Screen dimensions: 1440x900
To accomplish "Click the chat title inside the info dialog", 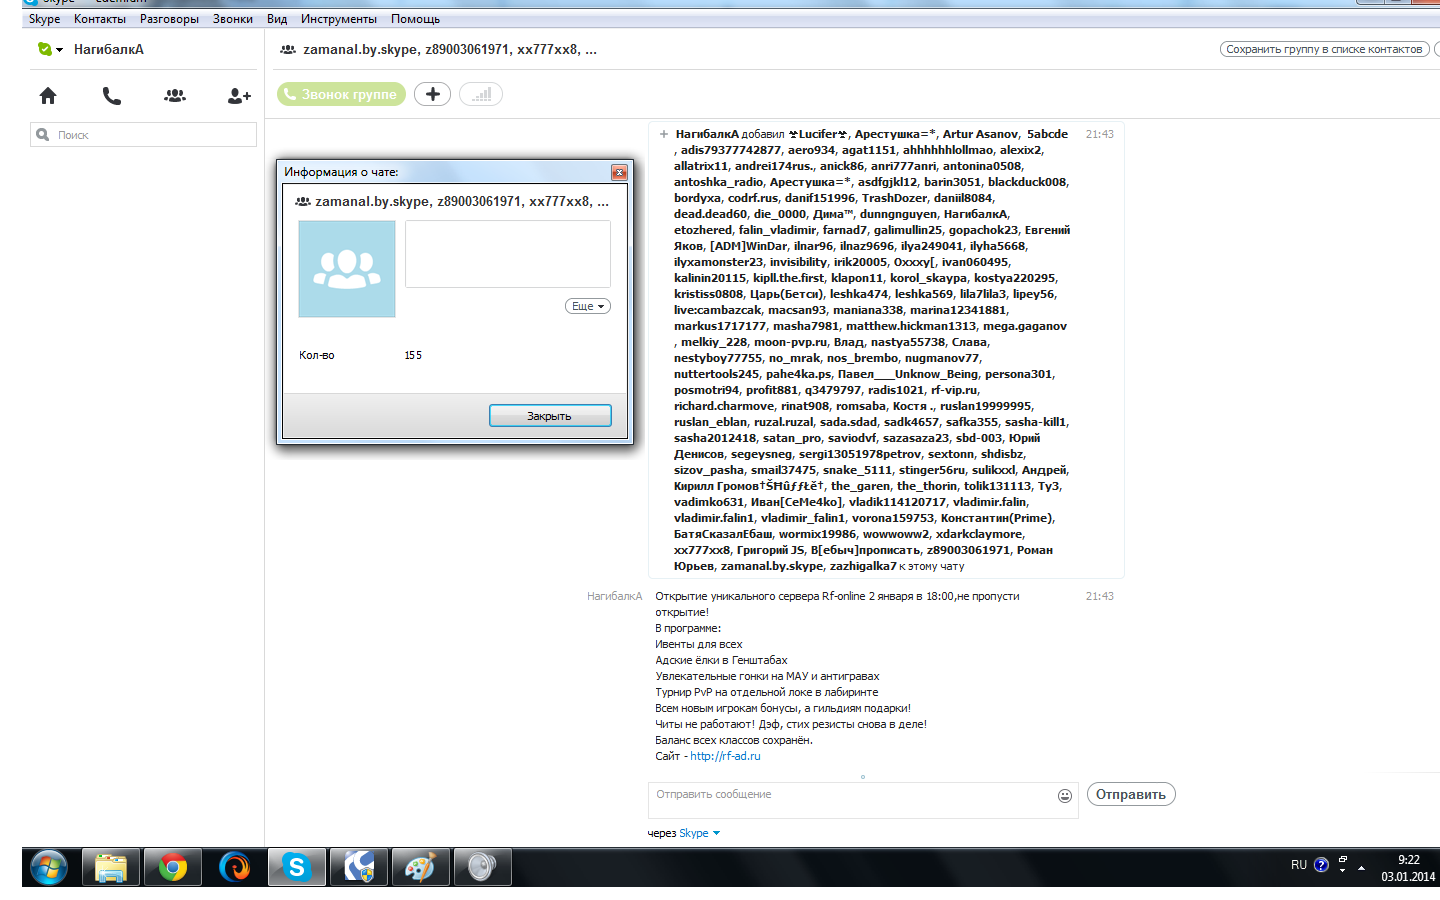I will click(x=462, y=201).
